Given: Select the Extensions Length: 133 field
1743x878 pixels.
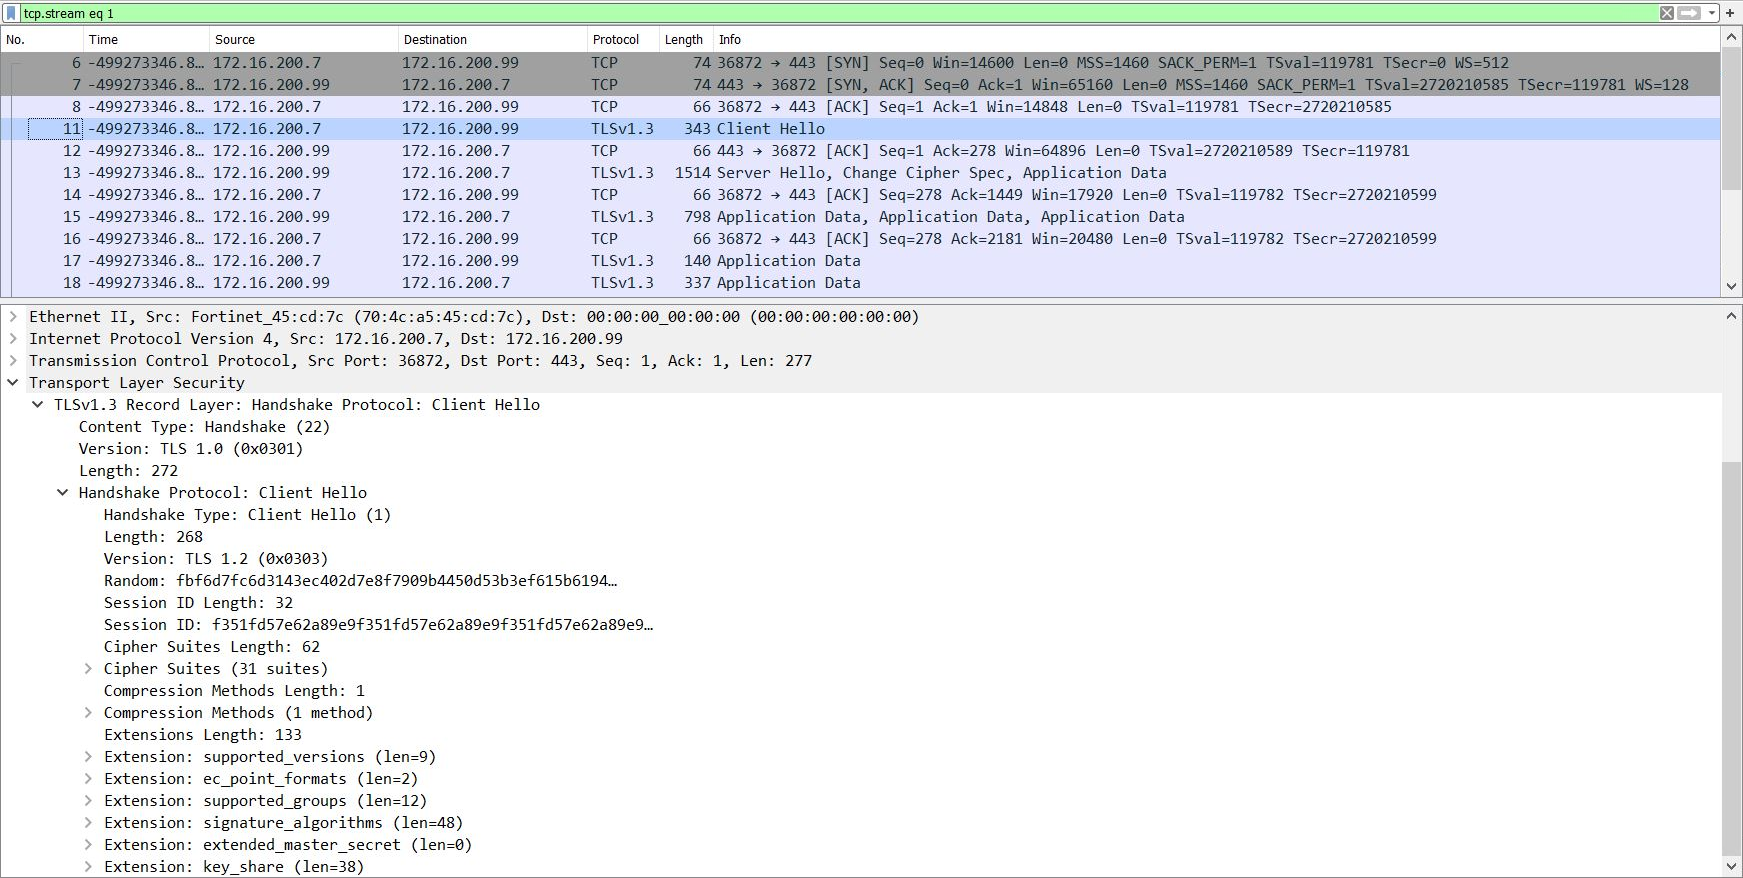Looking at the screenshot, I should pos(202,735).
